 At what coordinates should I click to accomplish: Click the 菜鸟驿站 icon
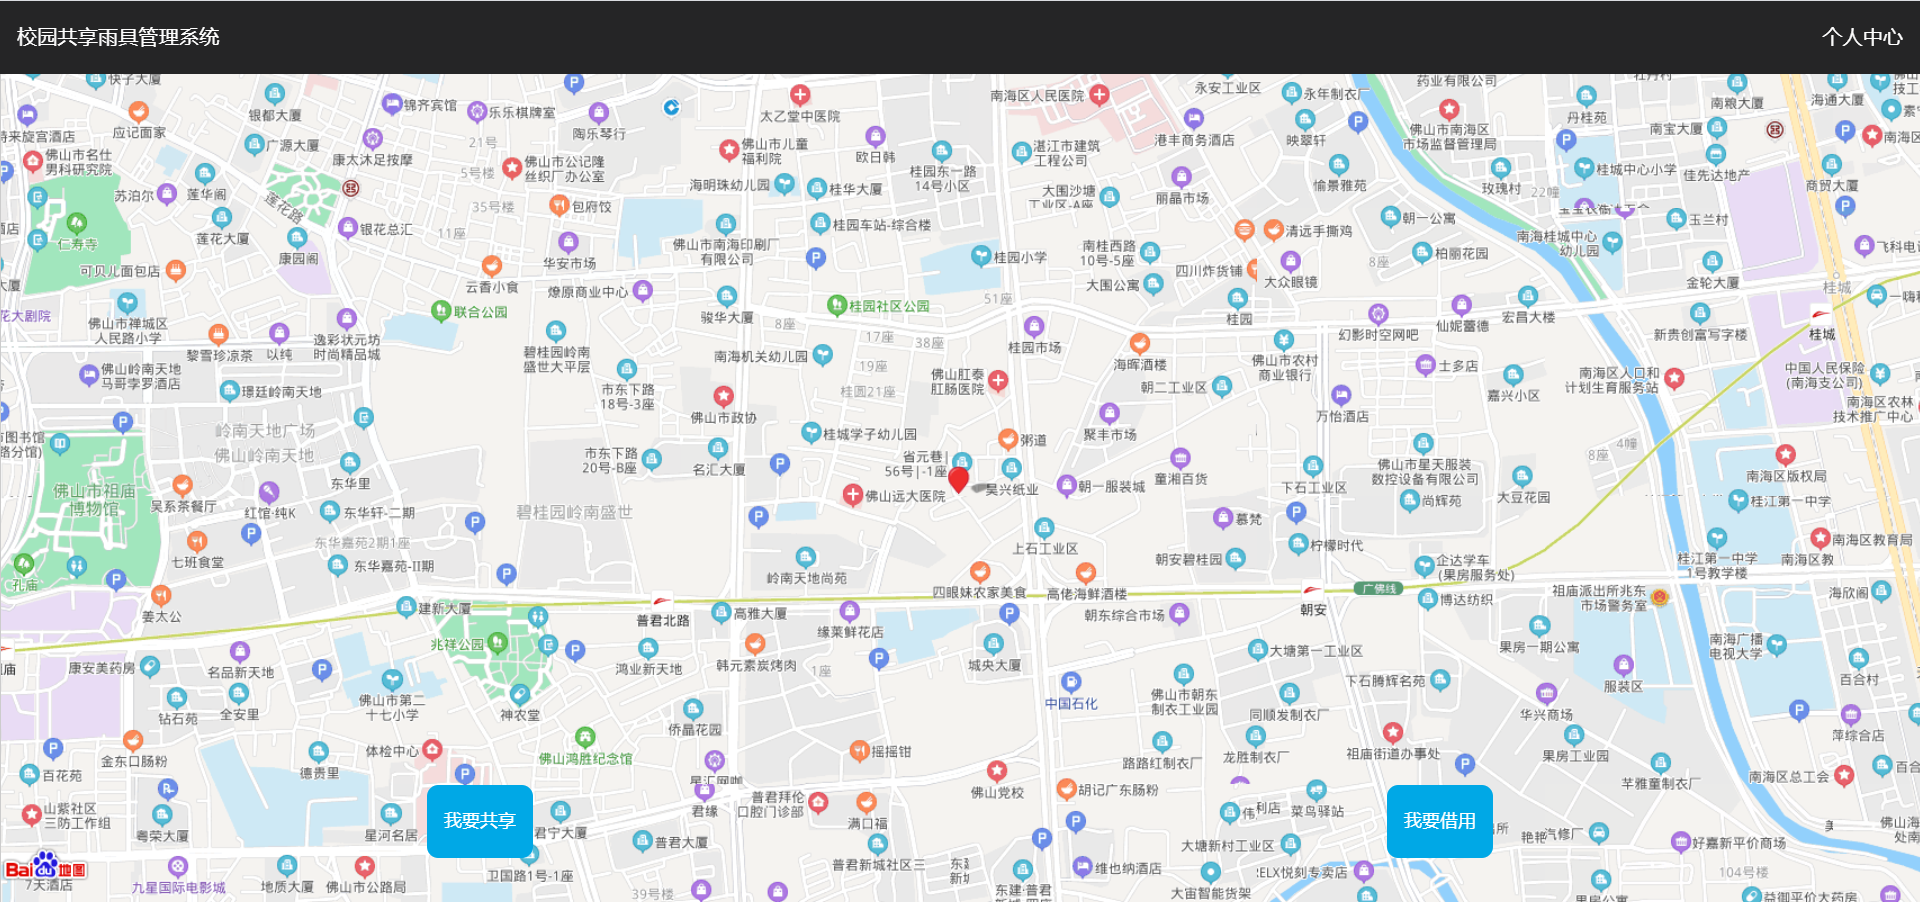tap(1316, 791)
